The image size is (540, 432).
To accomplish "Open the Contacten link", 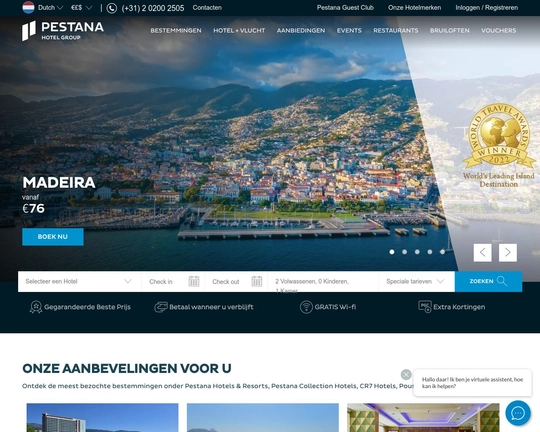I will [207, 8].
